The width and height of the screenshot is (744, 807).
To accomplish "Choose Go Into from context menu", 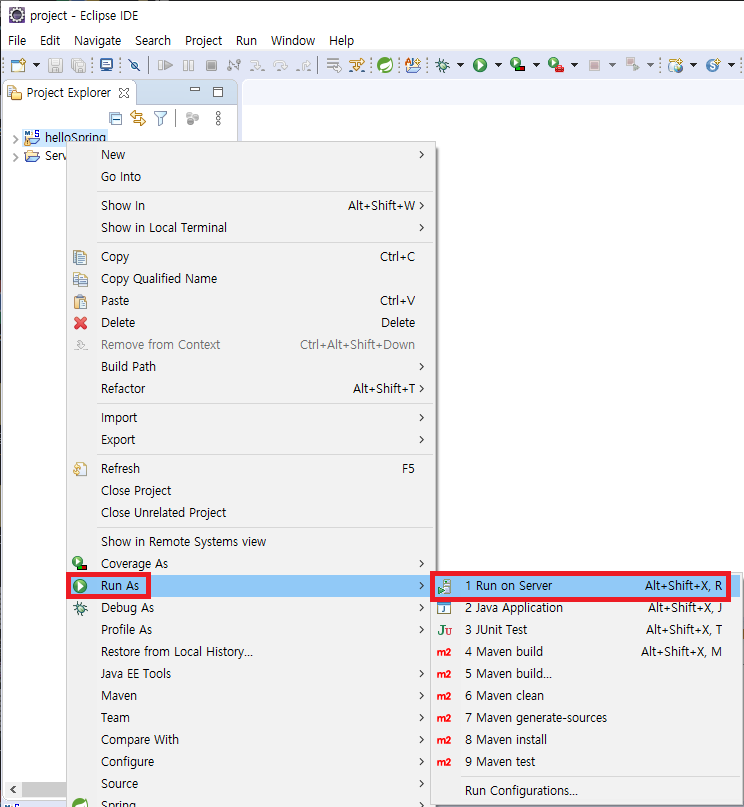I will coord(251,177).
